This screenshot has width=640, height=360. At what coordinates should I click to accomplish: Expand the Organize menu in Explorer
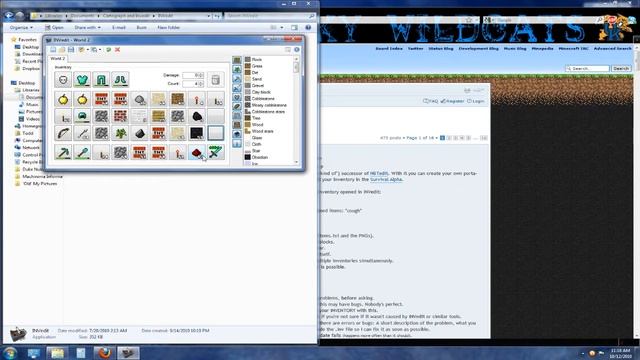pyautogui.click(x=21, y=27)
